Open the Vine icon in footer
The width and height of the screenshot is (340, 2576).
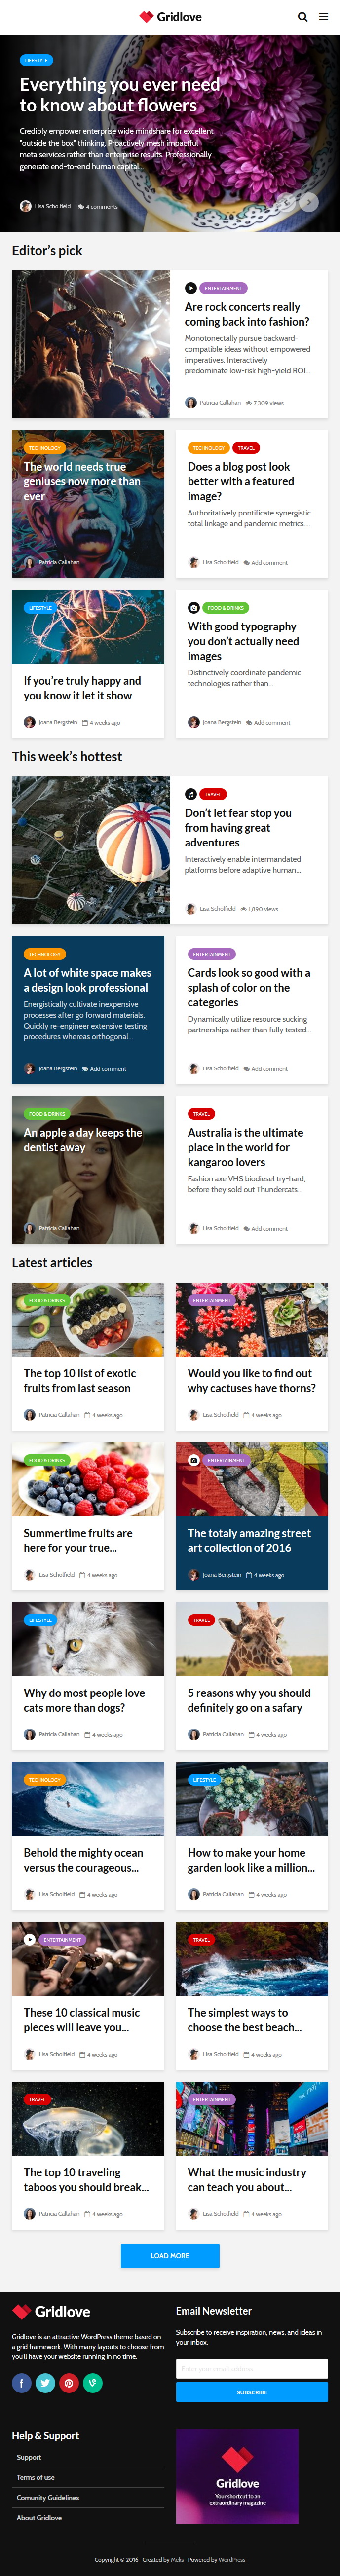(93, 2383)
